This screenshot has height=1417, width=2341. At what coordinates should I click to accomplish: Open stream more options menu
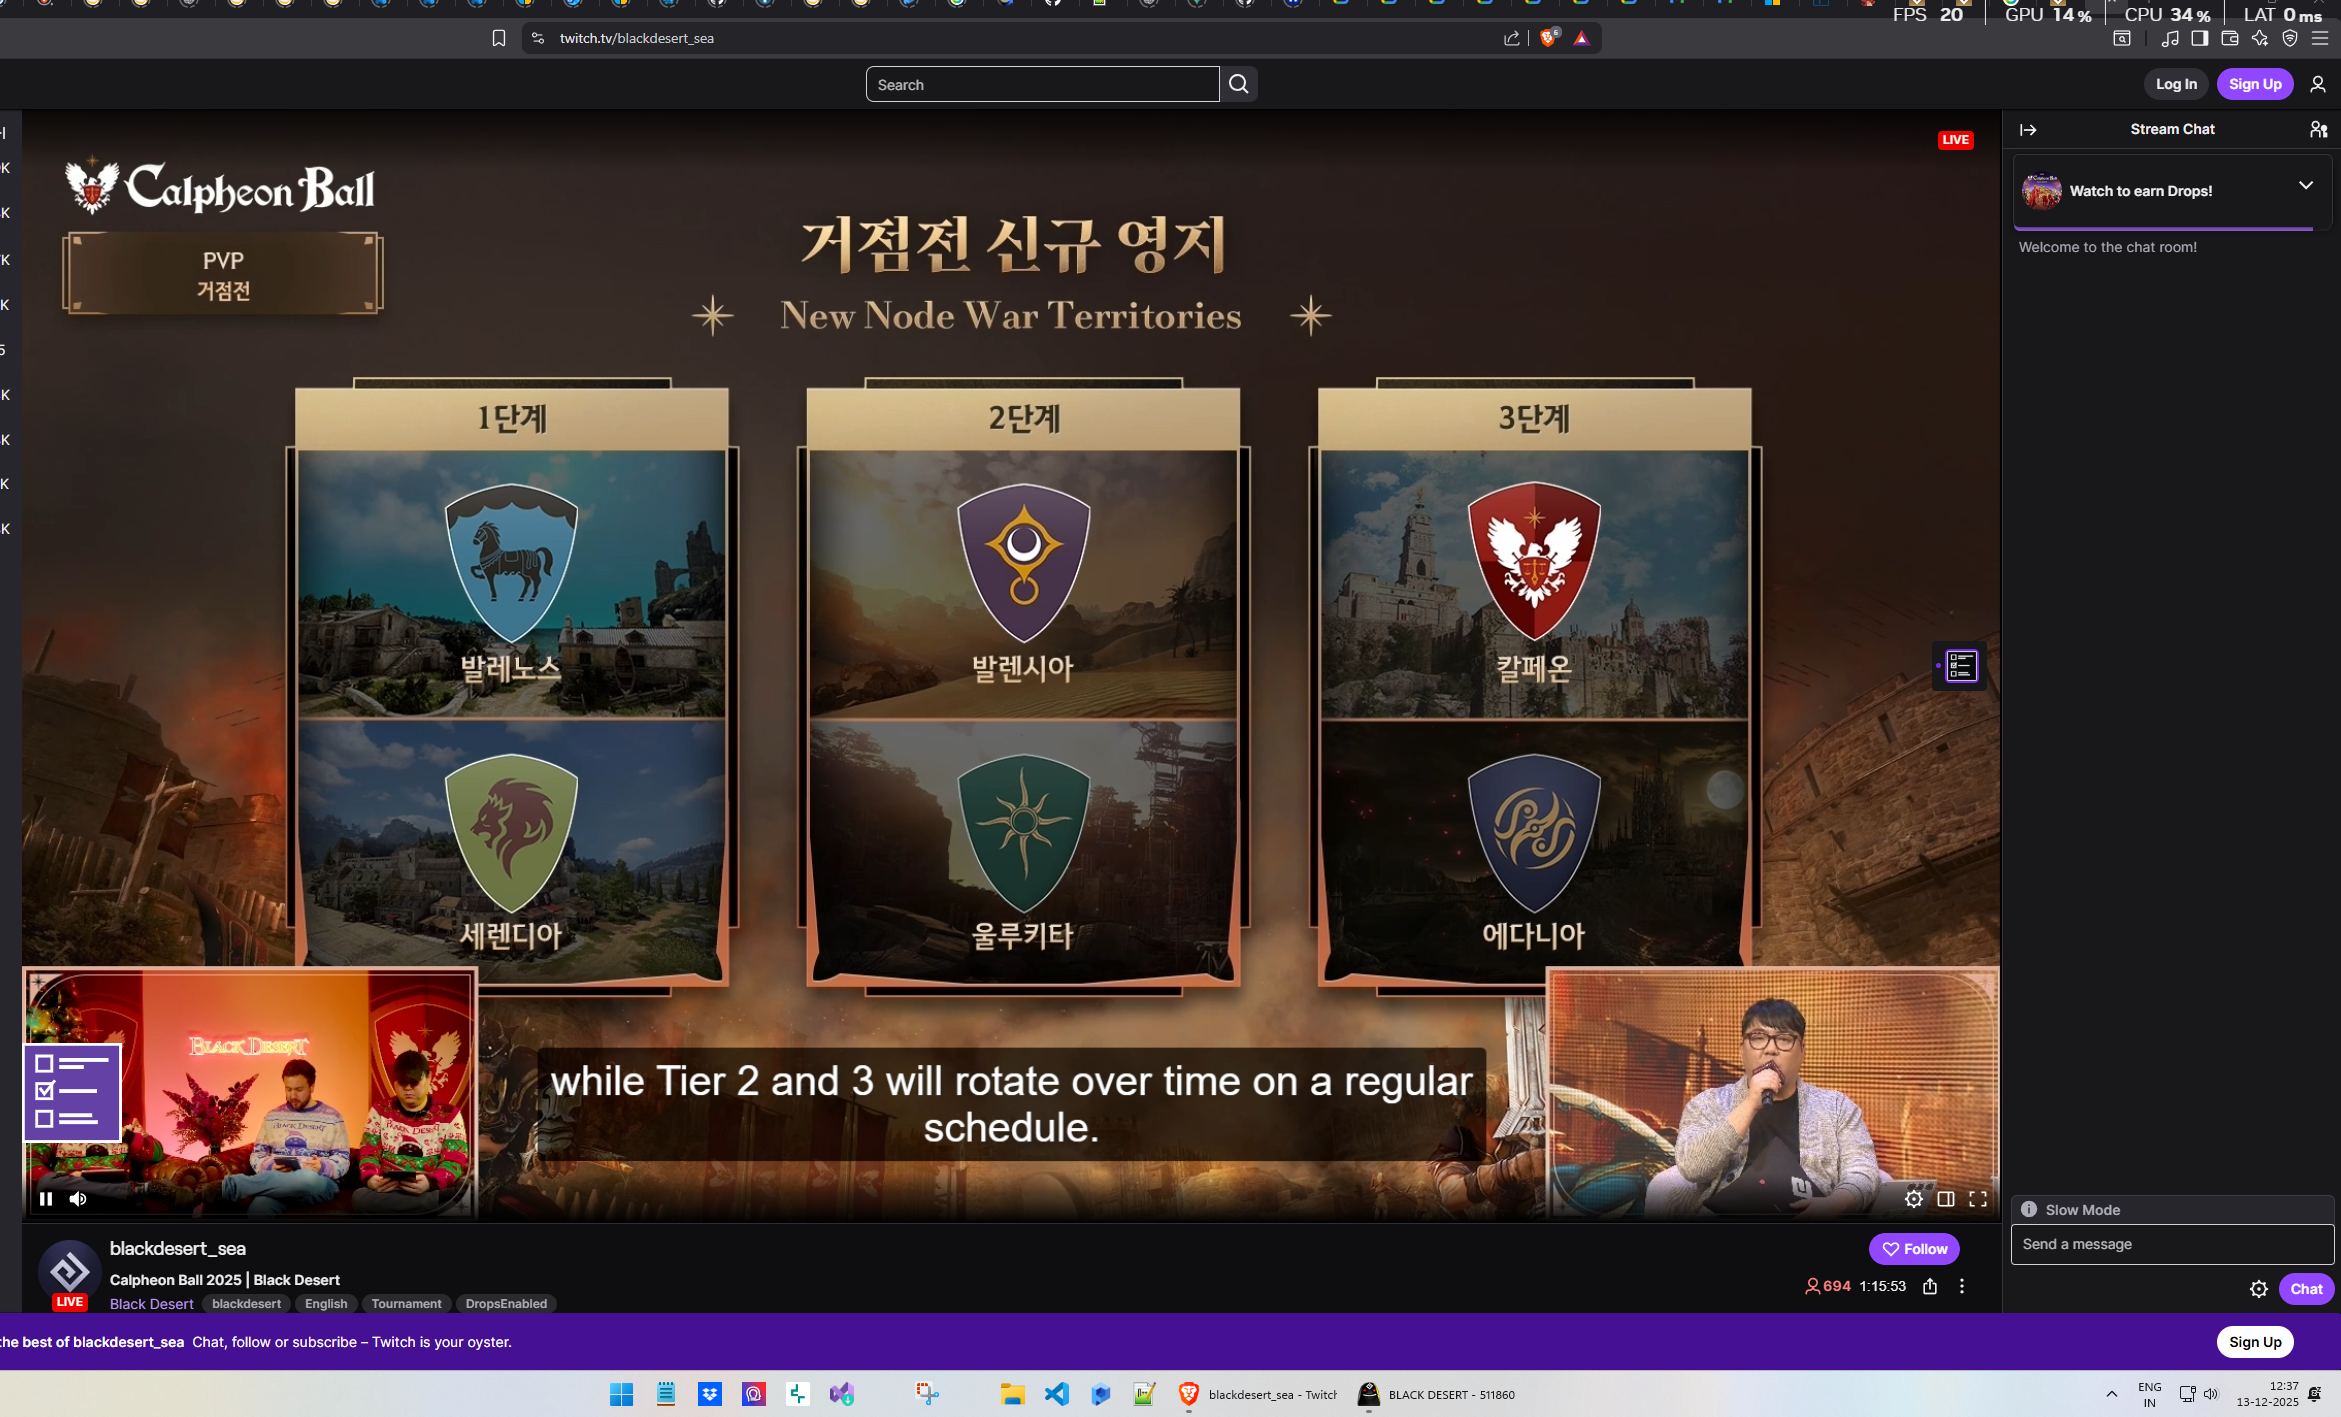(1961, 1287)
